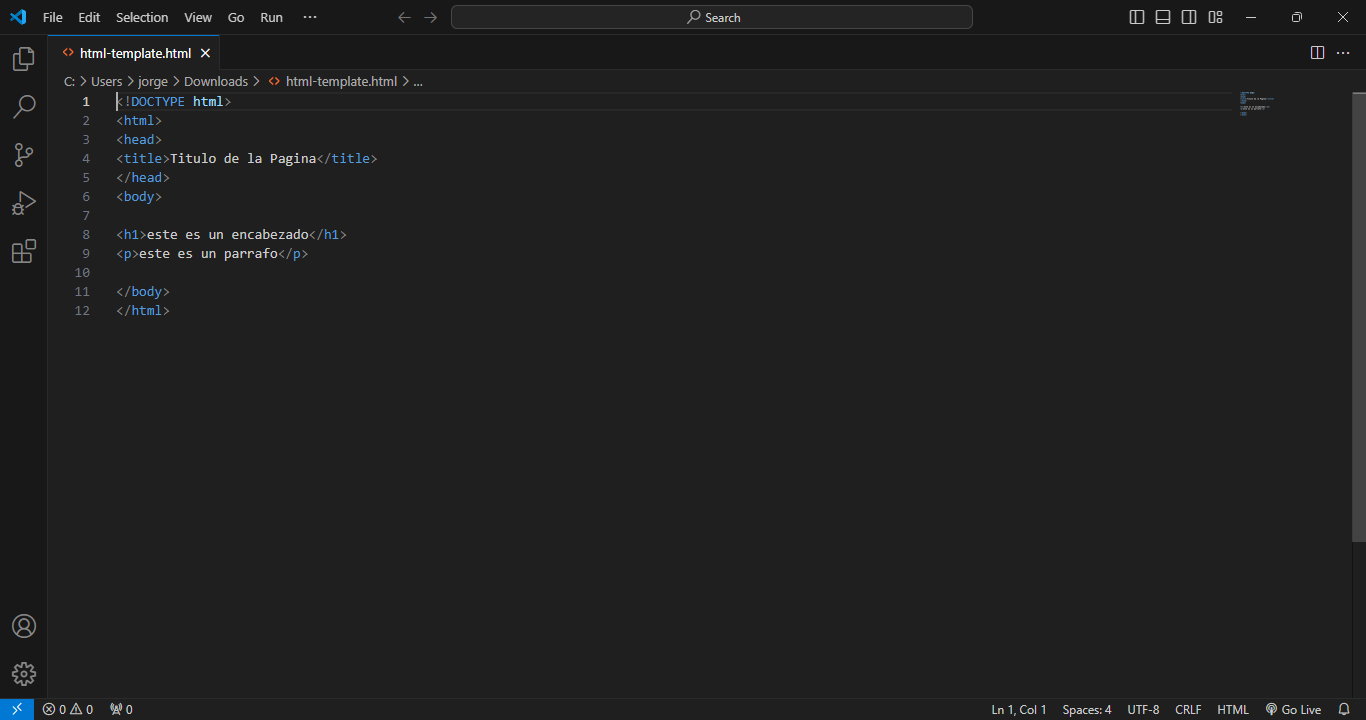Click the top Search command box
Viewport: 1366px width, 720px height.
click(x=712, y=17)
